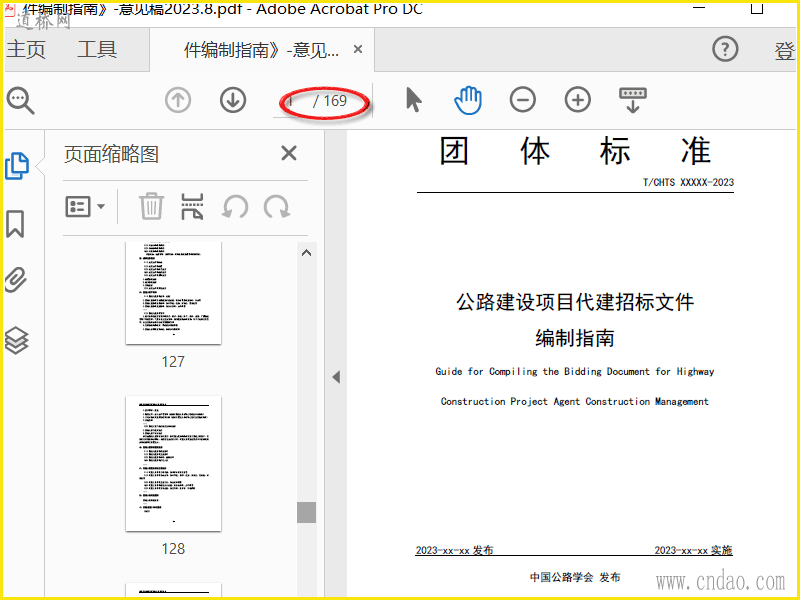Go to previous page arrow
800x600 pixels.
(178, 100)
